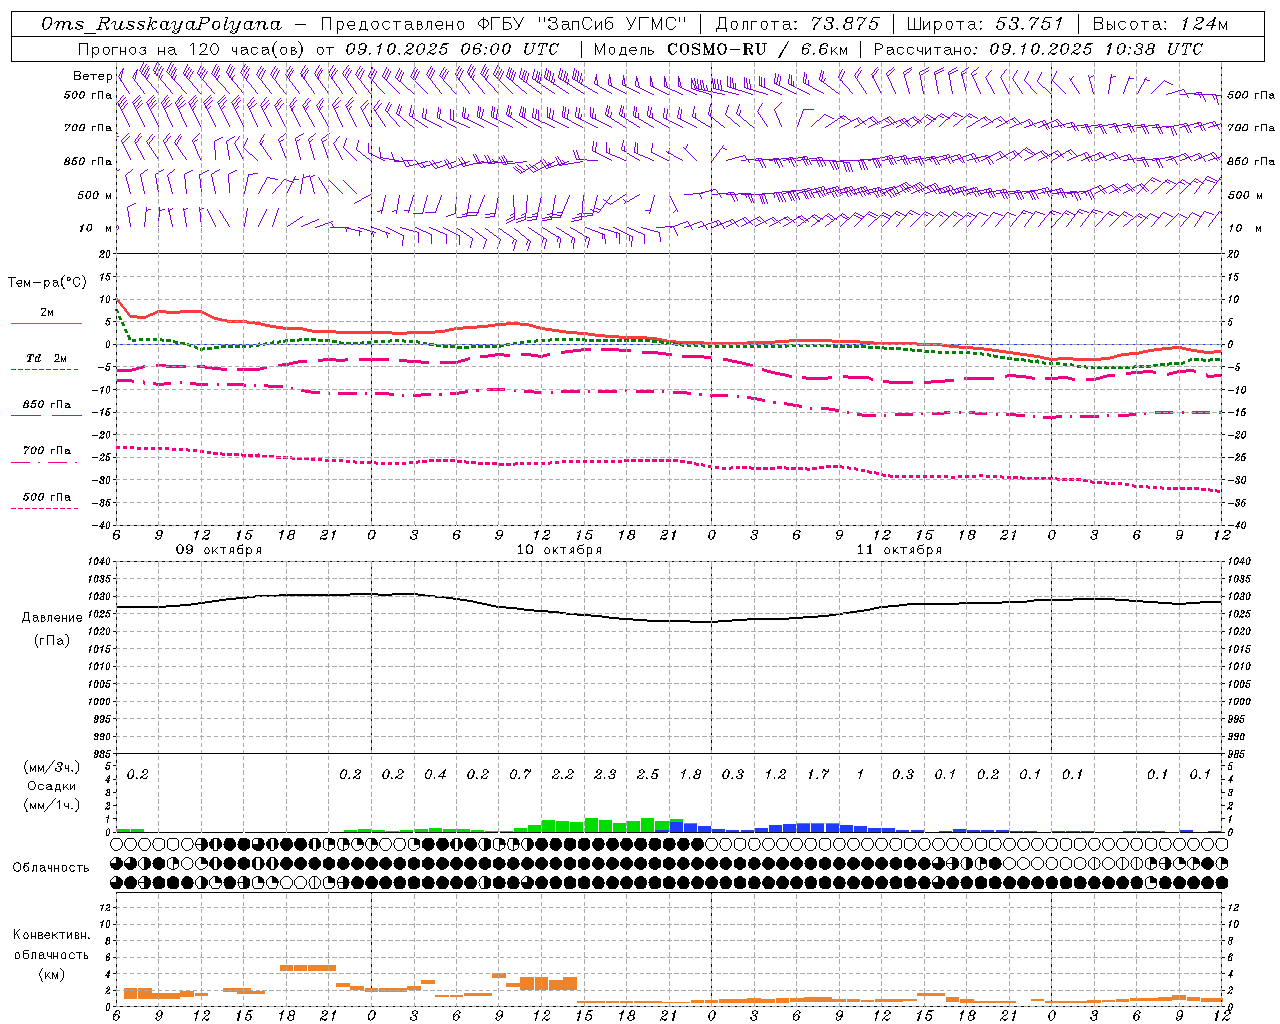Click the precipitation value 2.3
Viewport: 1280px width, 1024px height.
[x=605, y=775]
